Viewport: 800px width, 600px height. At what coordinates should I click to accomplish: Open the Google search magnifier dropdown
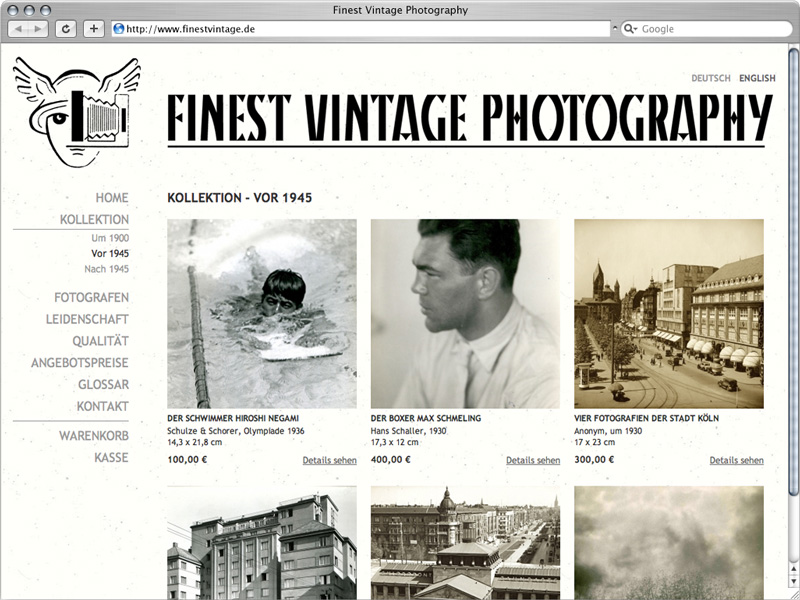click(631, 29)
